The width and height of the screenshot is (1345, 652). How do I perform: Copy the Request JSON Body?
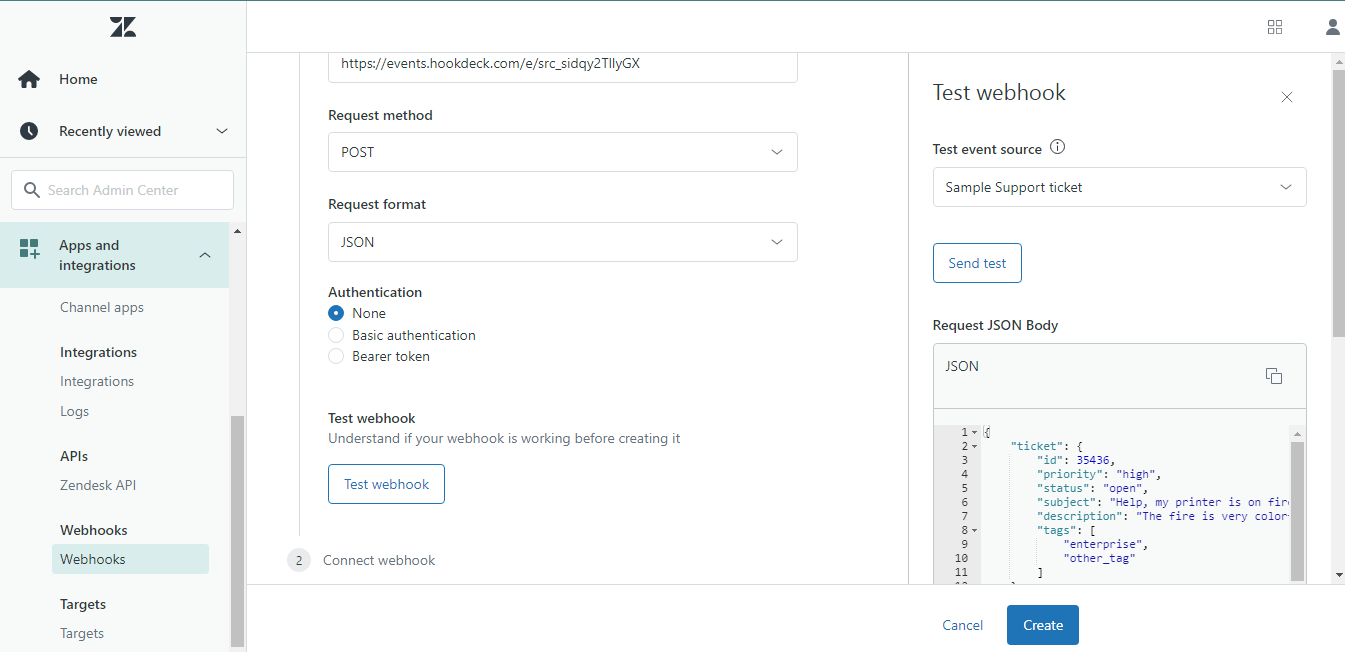coord(1273,375)
